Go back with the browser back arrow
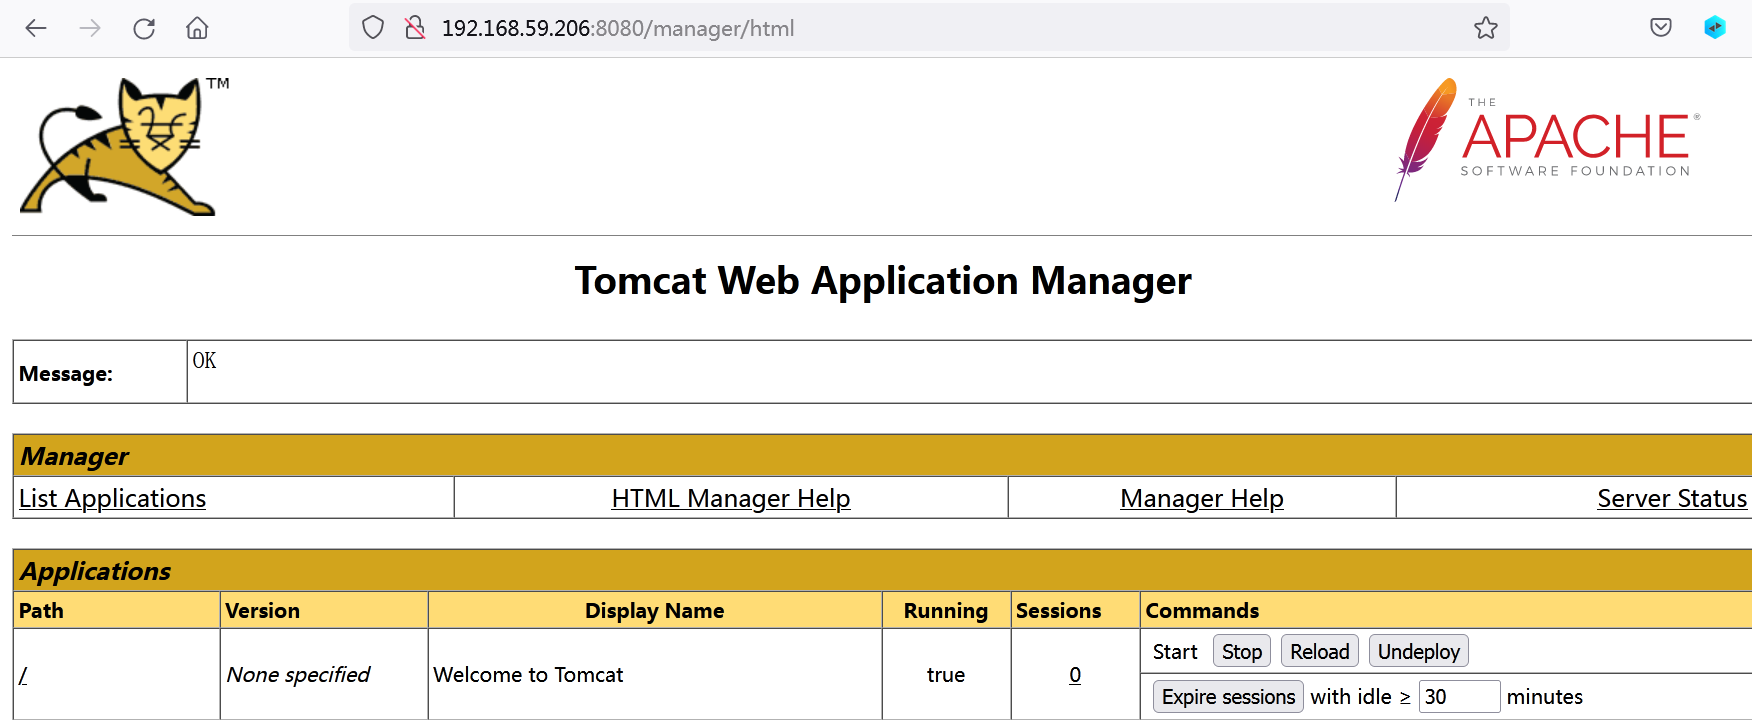Screen dimensions: 1752x720 (x=36, y=28)
